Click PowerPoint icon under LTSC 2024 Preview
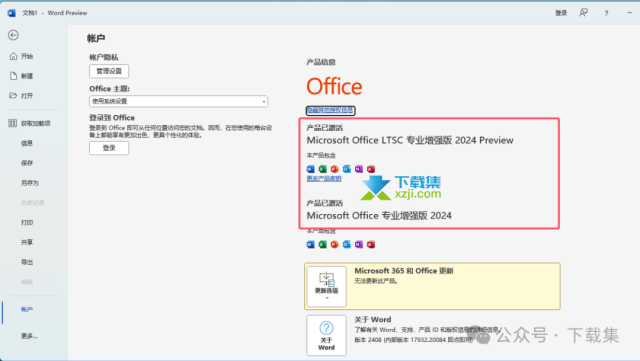Image resolution: width=640 pixels, height=361 pixels. point(335,169)
